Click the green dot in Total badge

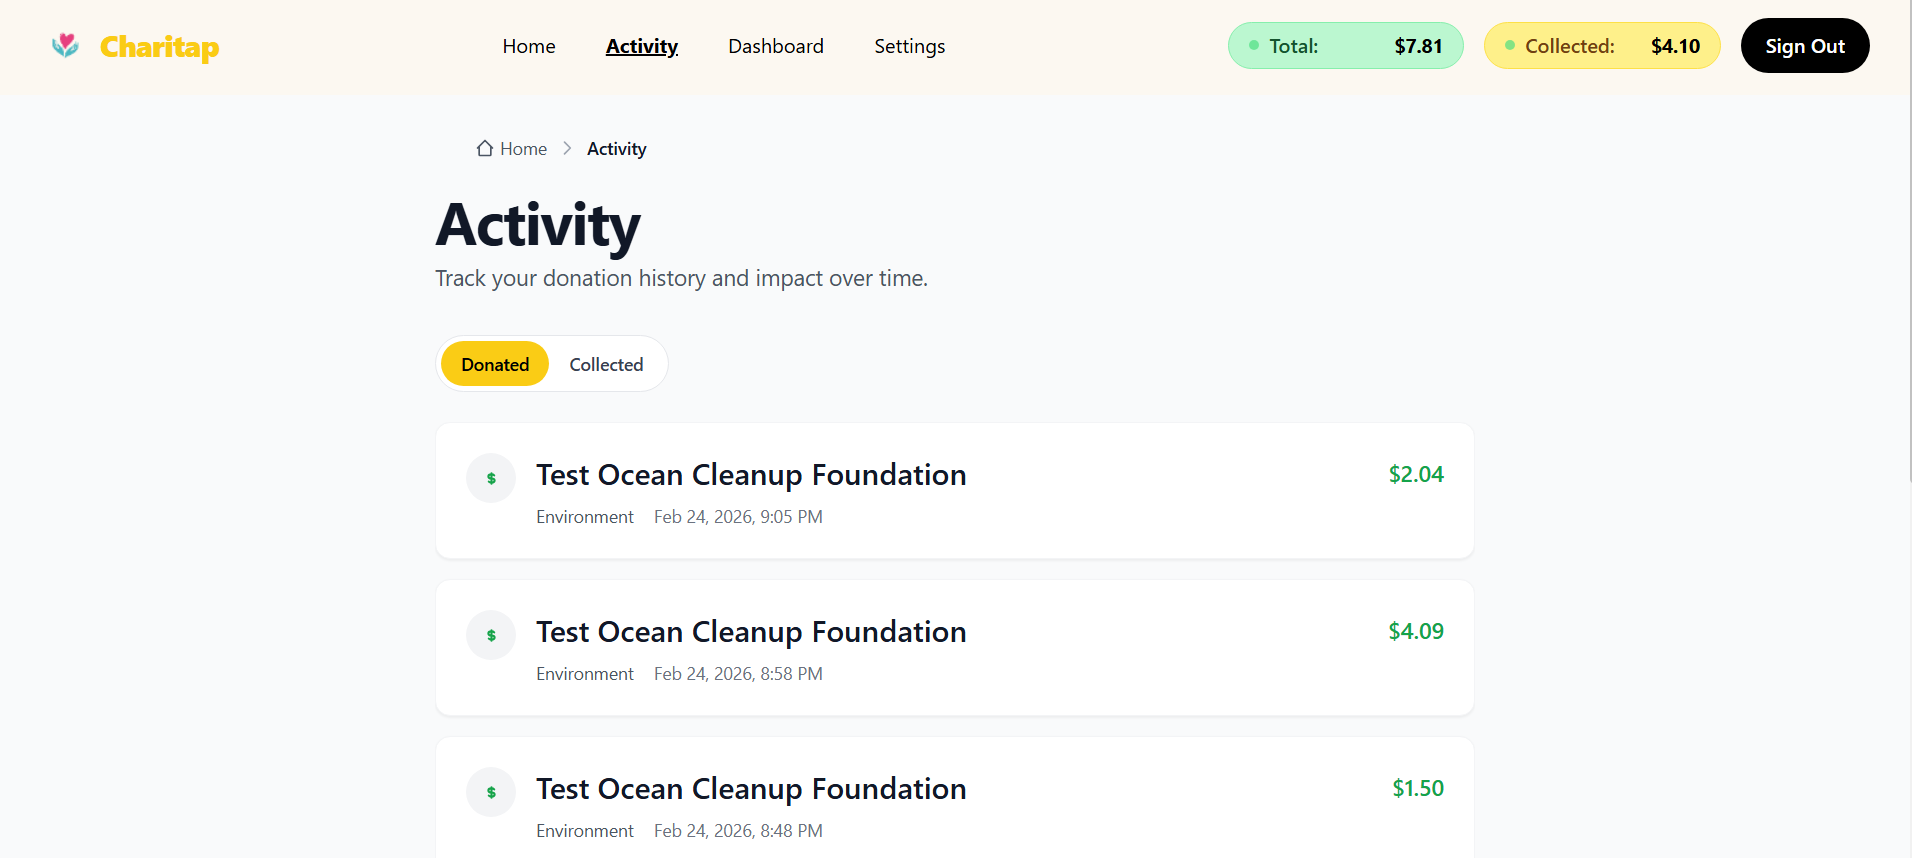[1254, 45]
